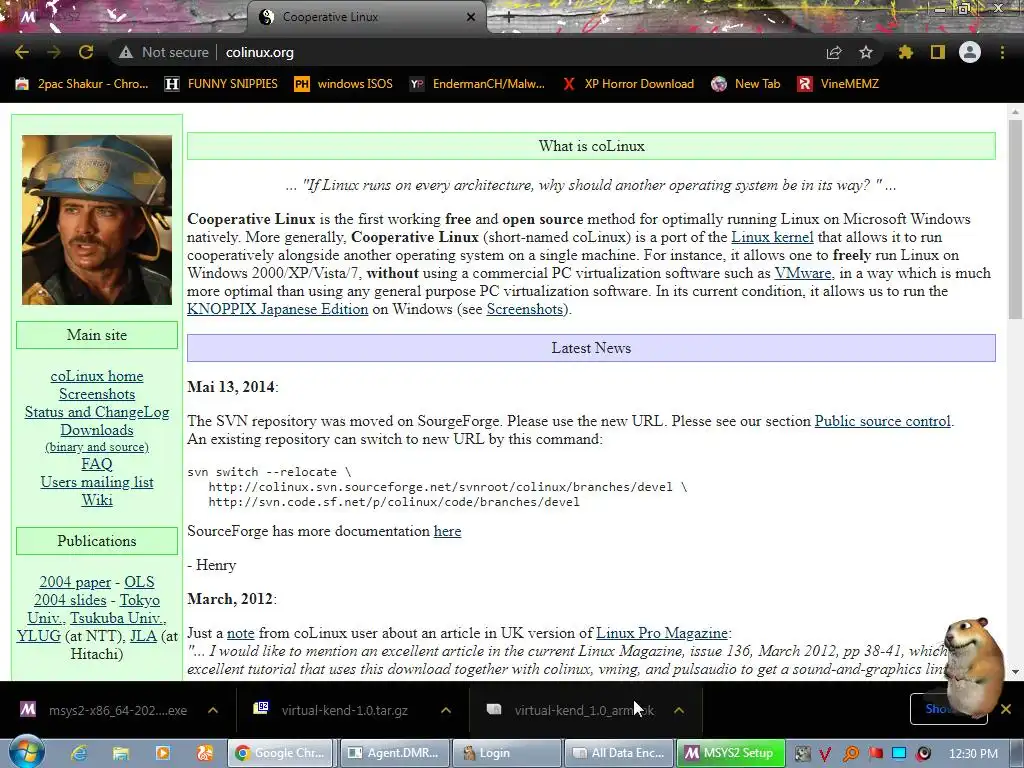
Task: Open Public source control link
Action: (x=882, y=421)
